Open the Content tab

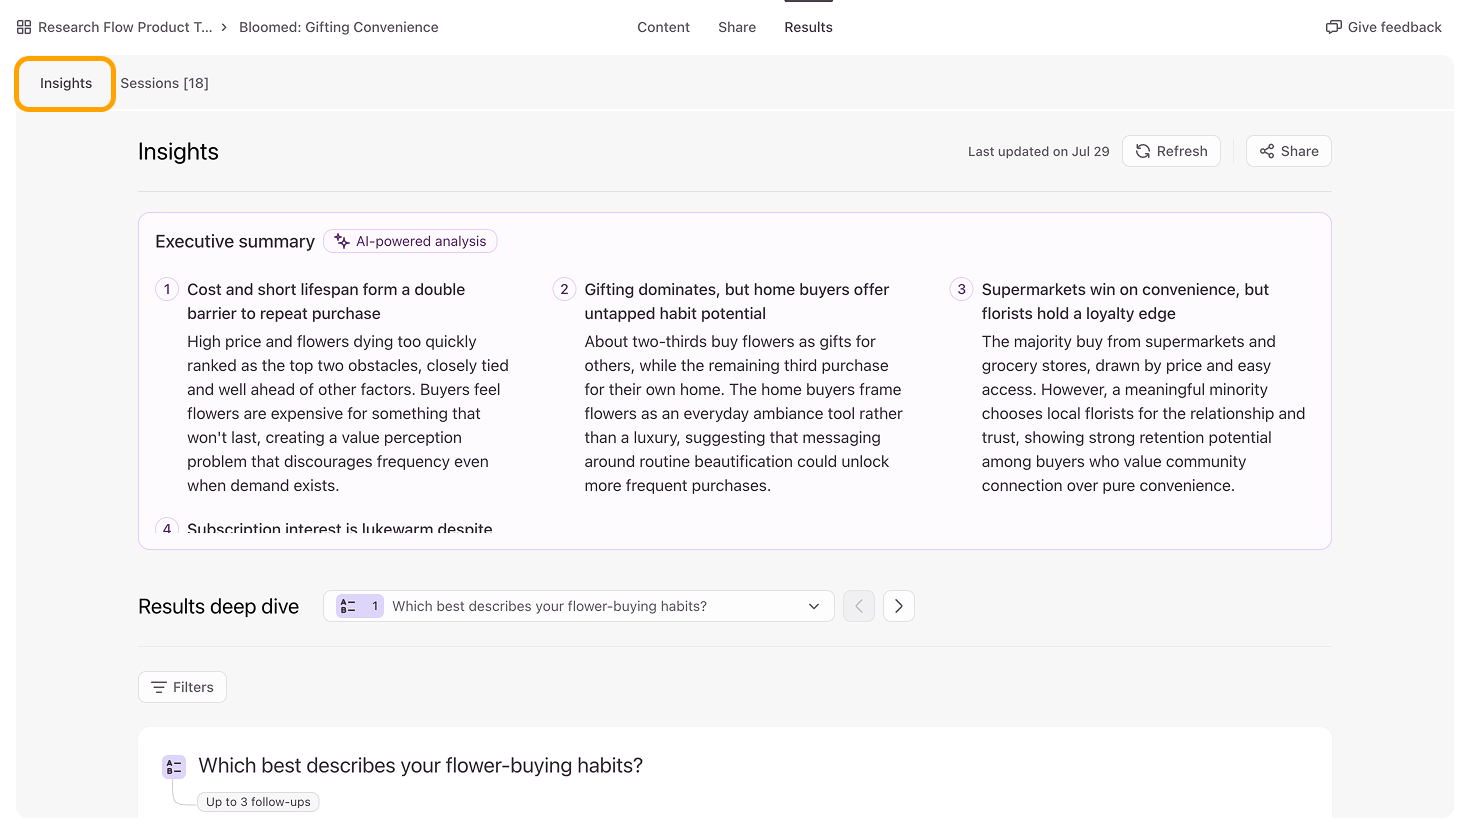[663, 27]
